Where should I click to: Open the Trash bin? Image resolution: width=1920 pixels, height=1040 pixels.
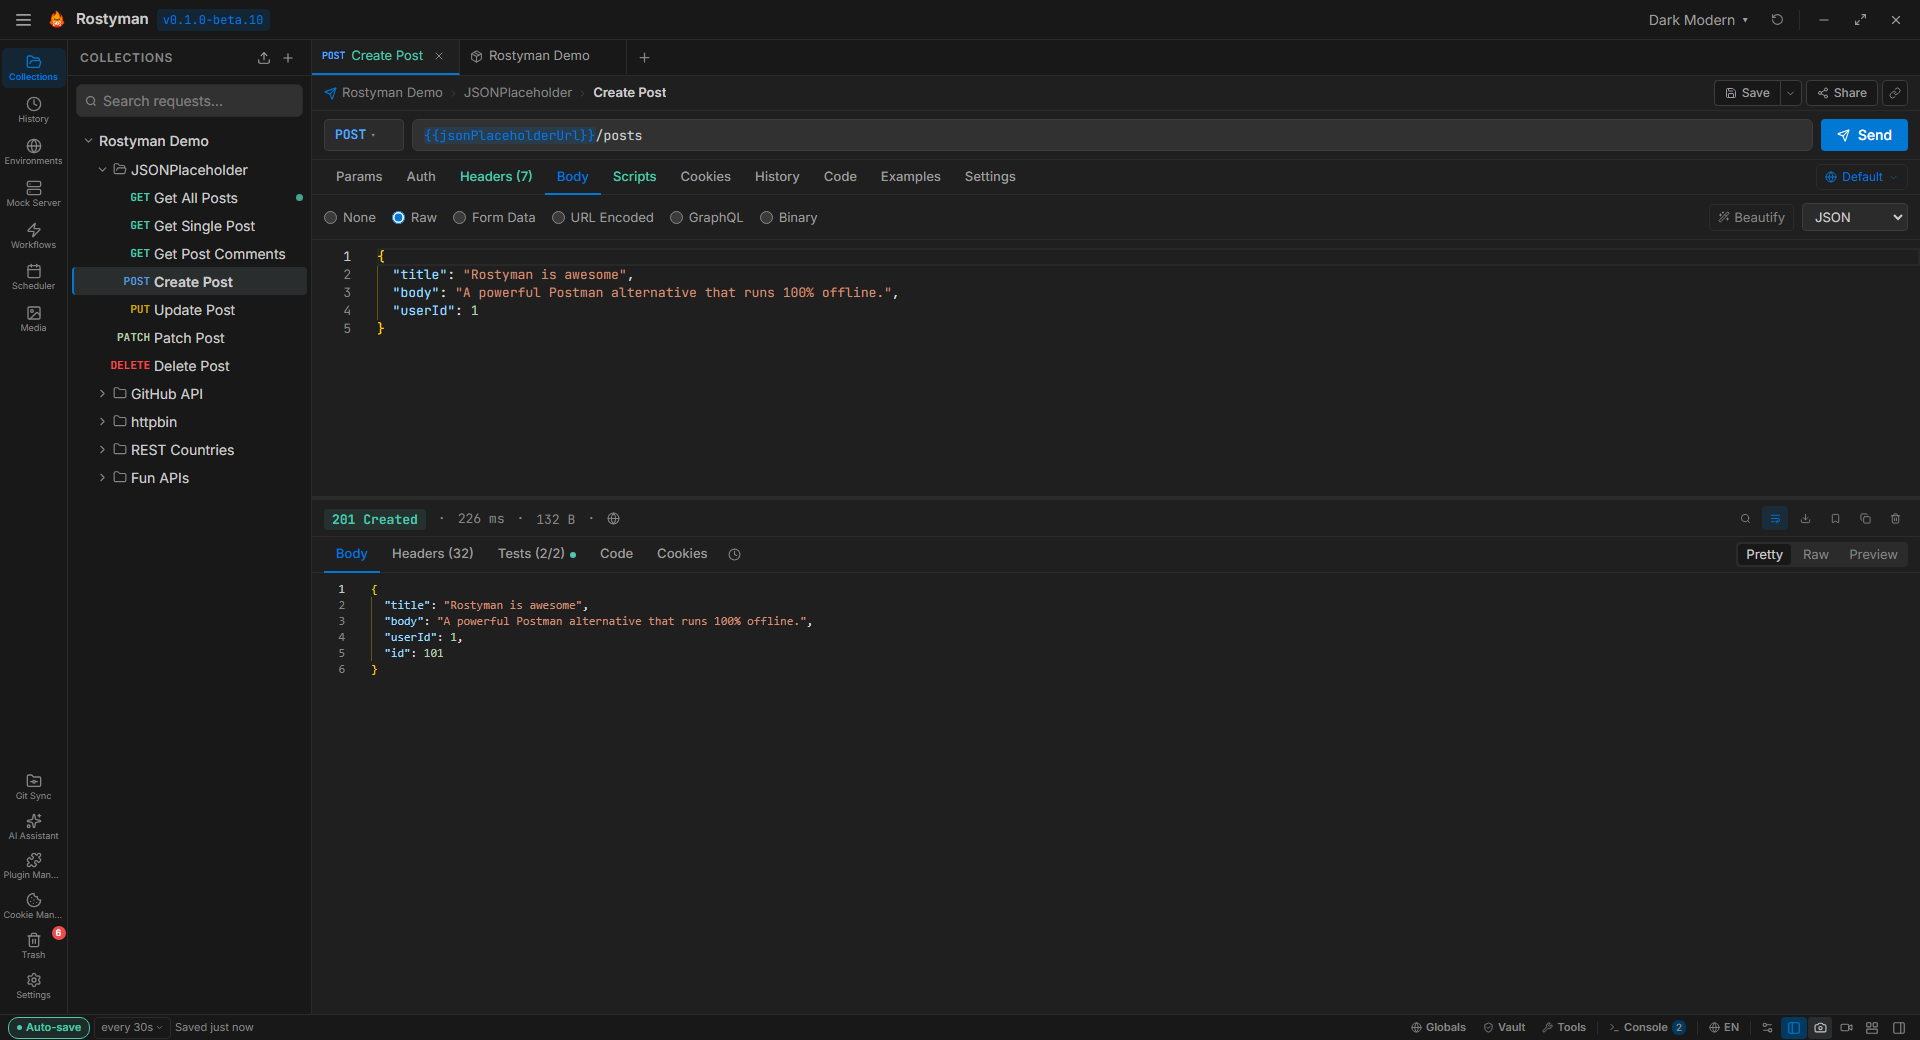[33, 945]
